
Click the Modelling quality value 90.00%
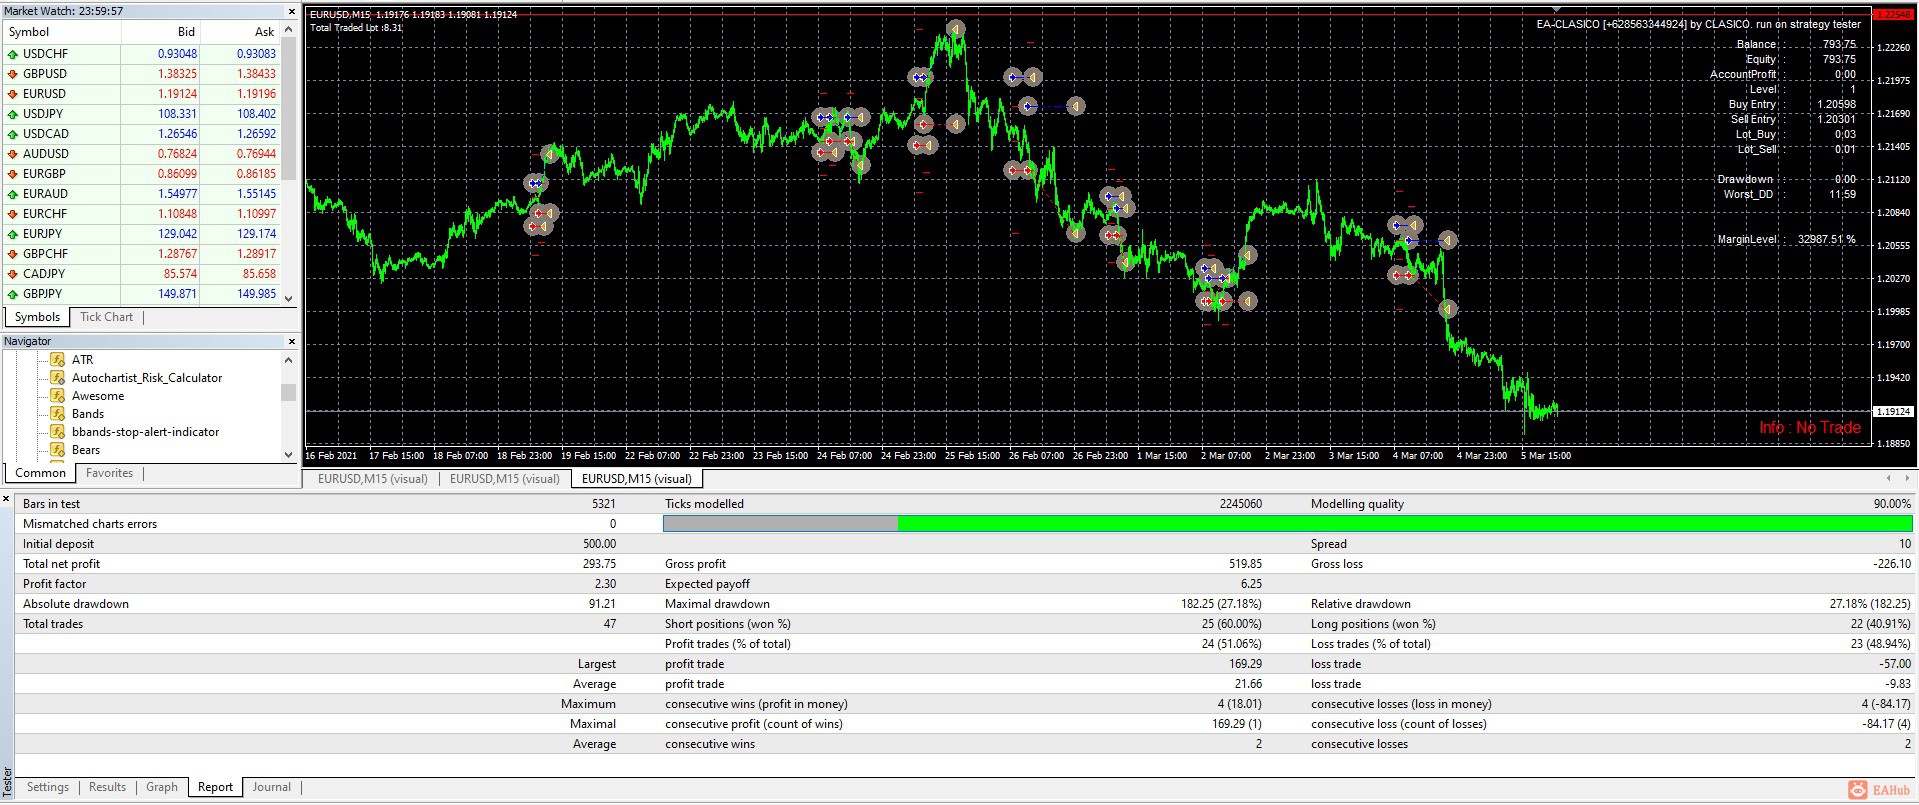pos(1892,504)
